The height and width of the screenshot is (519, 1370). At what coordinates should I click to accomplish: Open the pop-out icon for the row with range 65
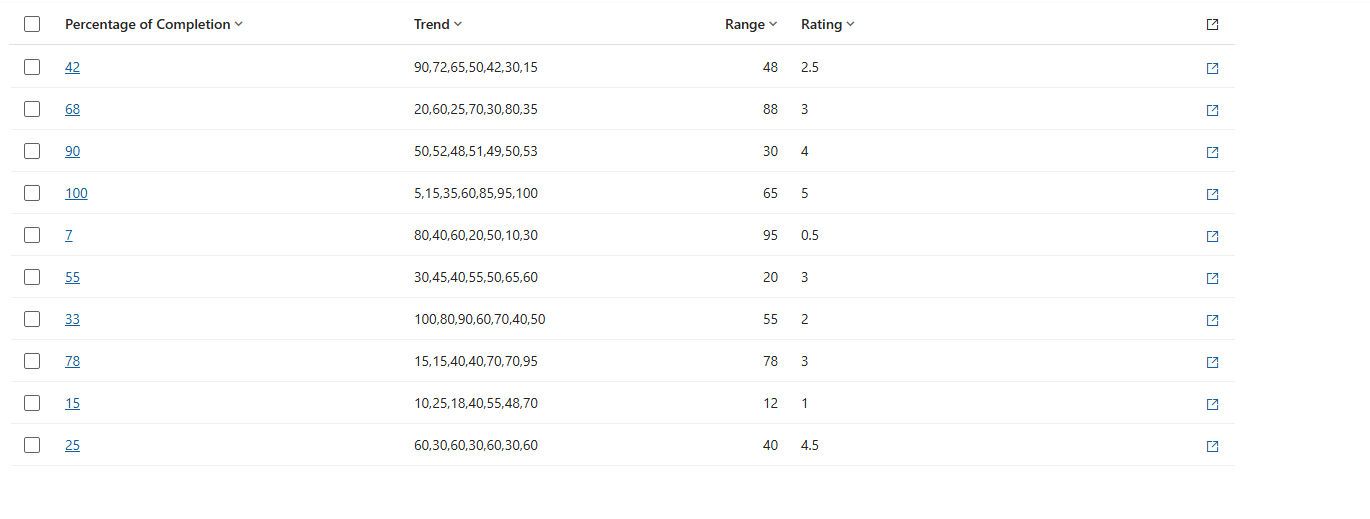point(1212,194)
